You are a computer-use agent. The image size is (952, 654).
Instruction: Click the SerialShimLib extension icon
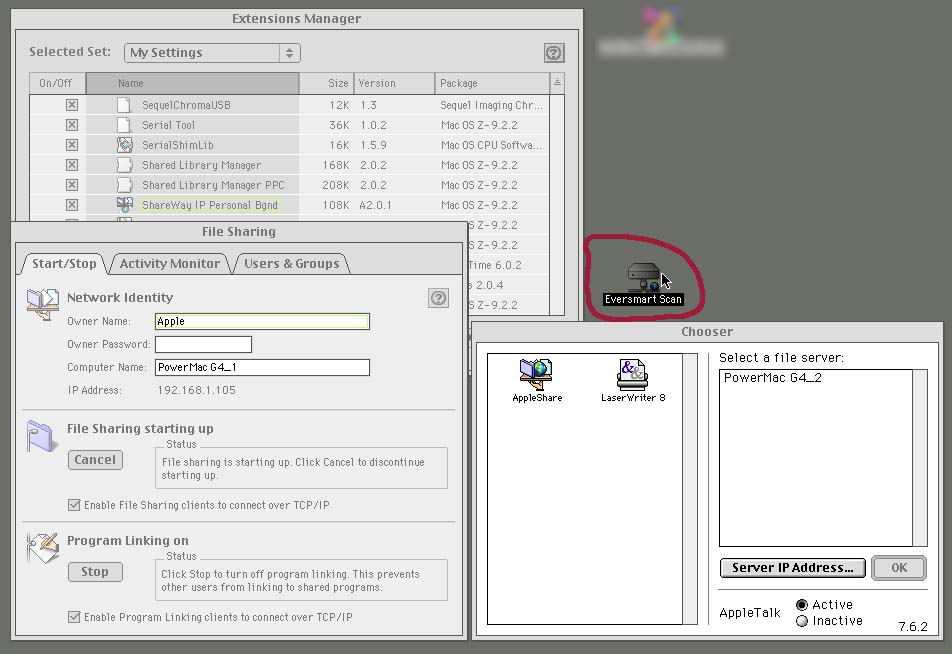tap(124, 145)
